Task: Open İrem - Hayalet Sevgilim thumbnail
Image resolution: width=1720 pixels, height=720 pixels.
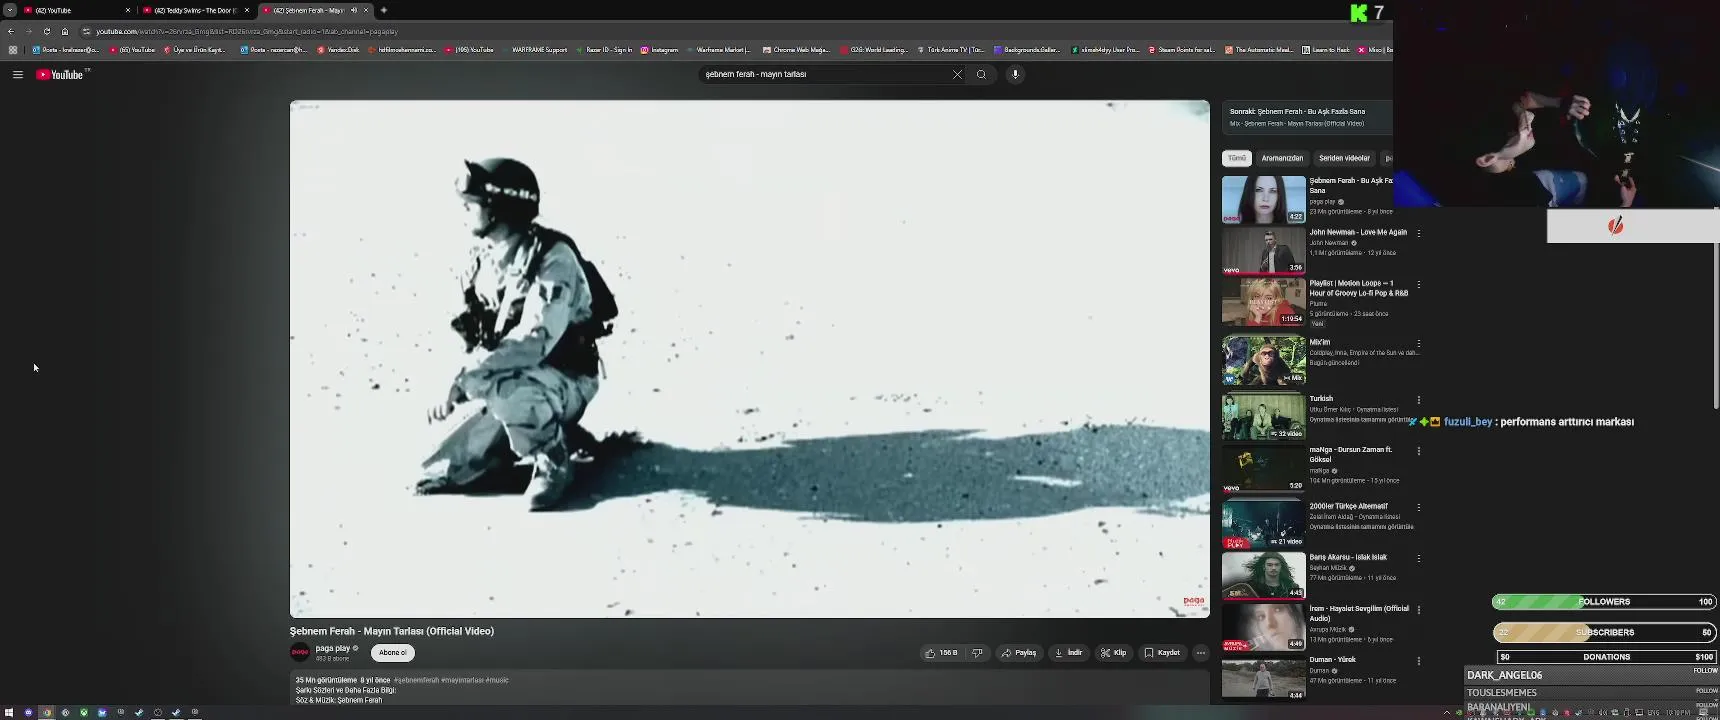Action: 1264,627
